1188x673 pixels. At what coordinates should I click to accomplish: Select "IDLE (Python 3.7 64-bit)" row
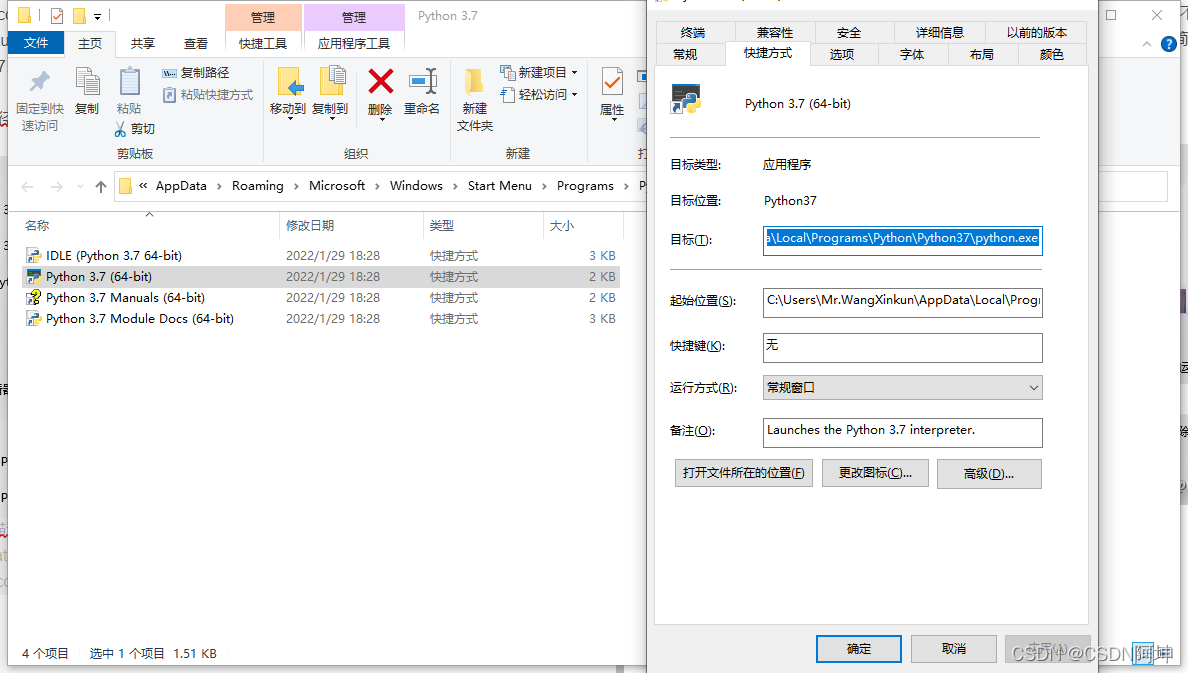321,255
